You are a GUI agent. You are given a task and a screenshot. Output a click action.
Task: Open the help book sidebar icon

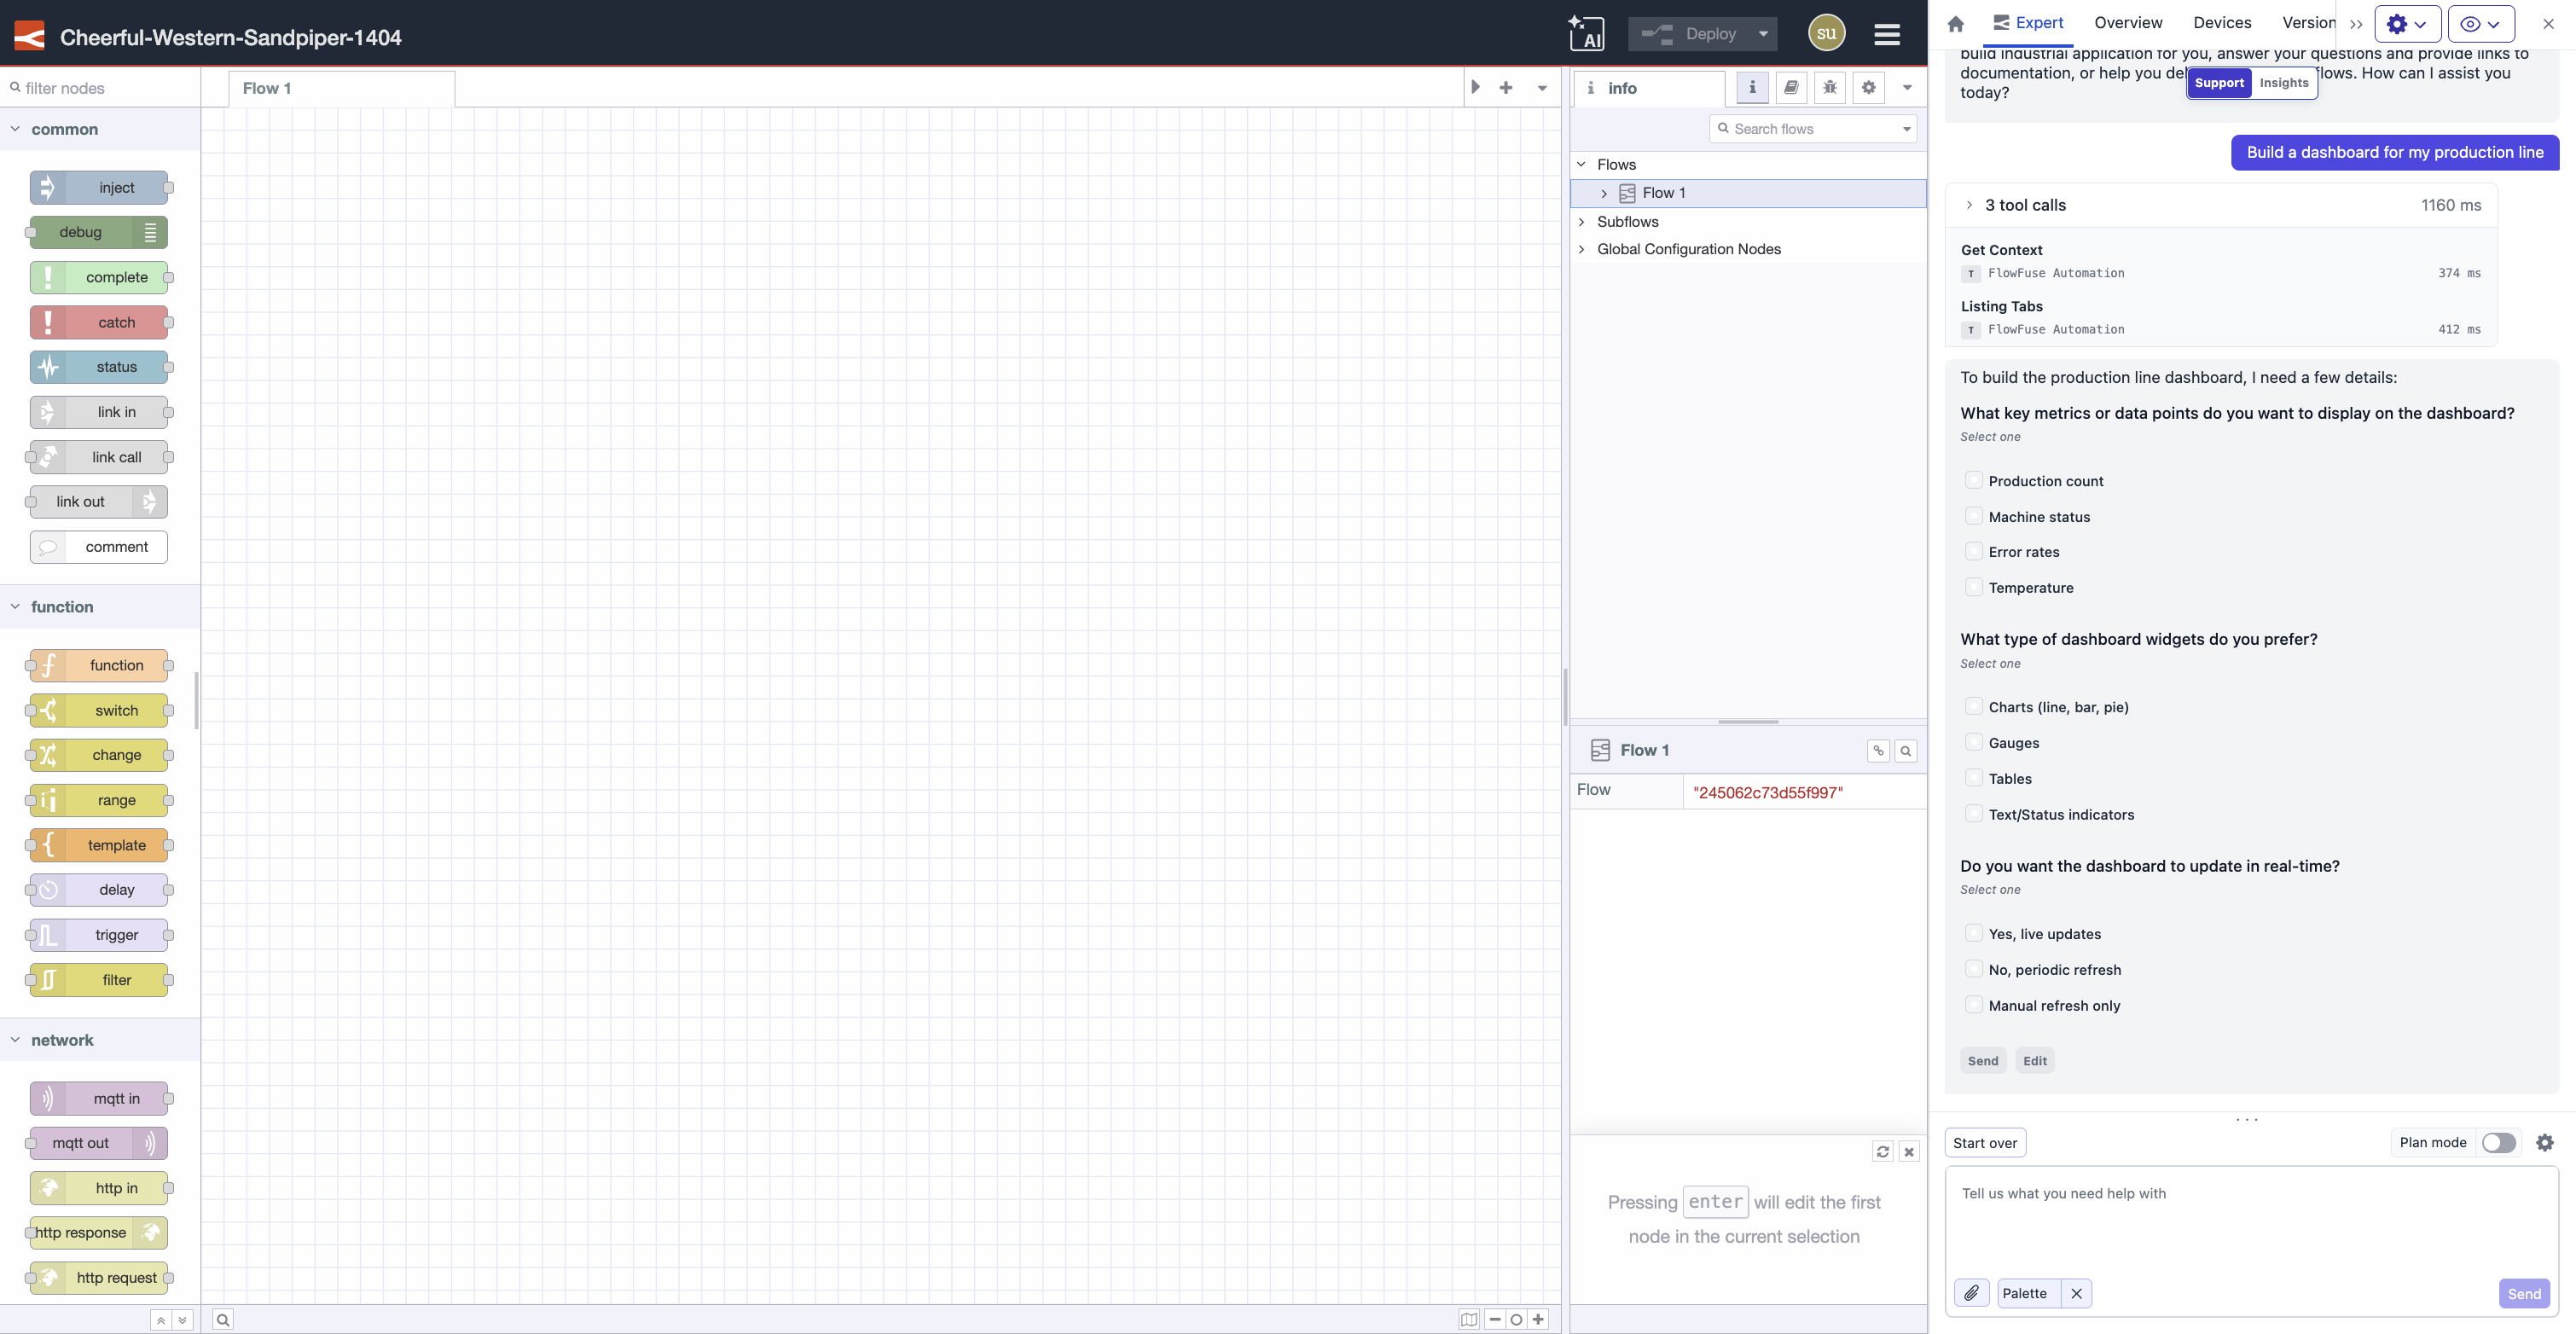click(x=1791, y=88)
